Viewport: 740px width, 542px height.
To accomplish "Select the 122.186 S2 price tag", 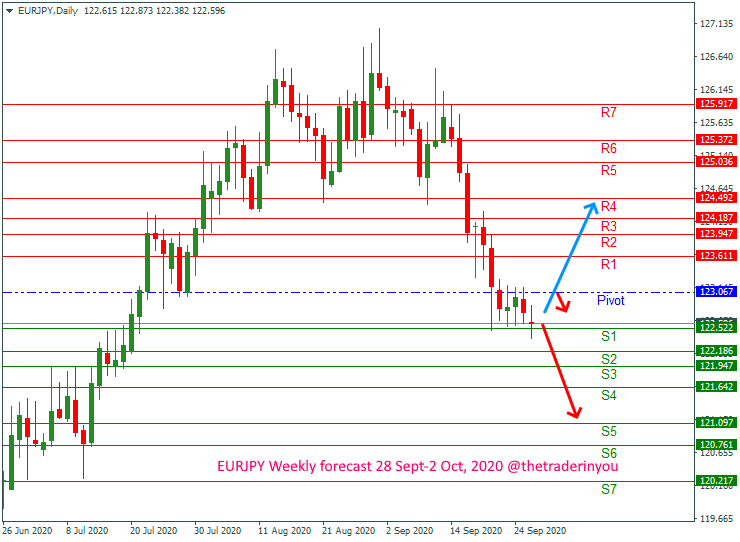I will (x=716, y=351).
